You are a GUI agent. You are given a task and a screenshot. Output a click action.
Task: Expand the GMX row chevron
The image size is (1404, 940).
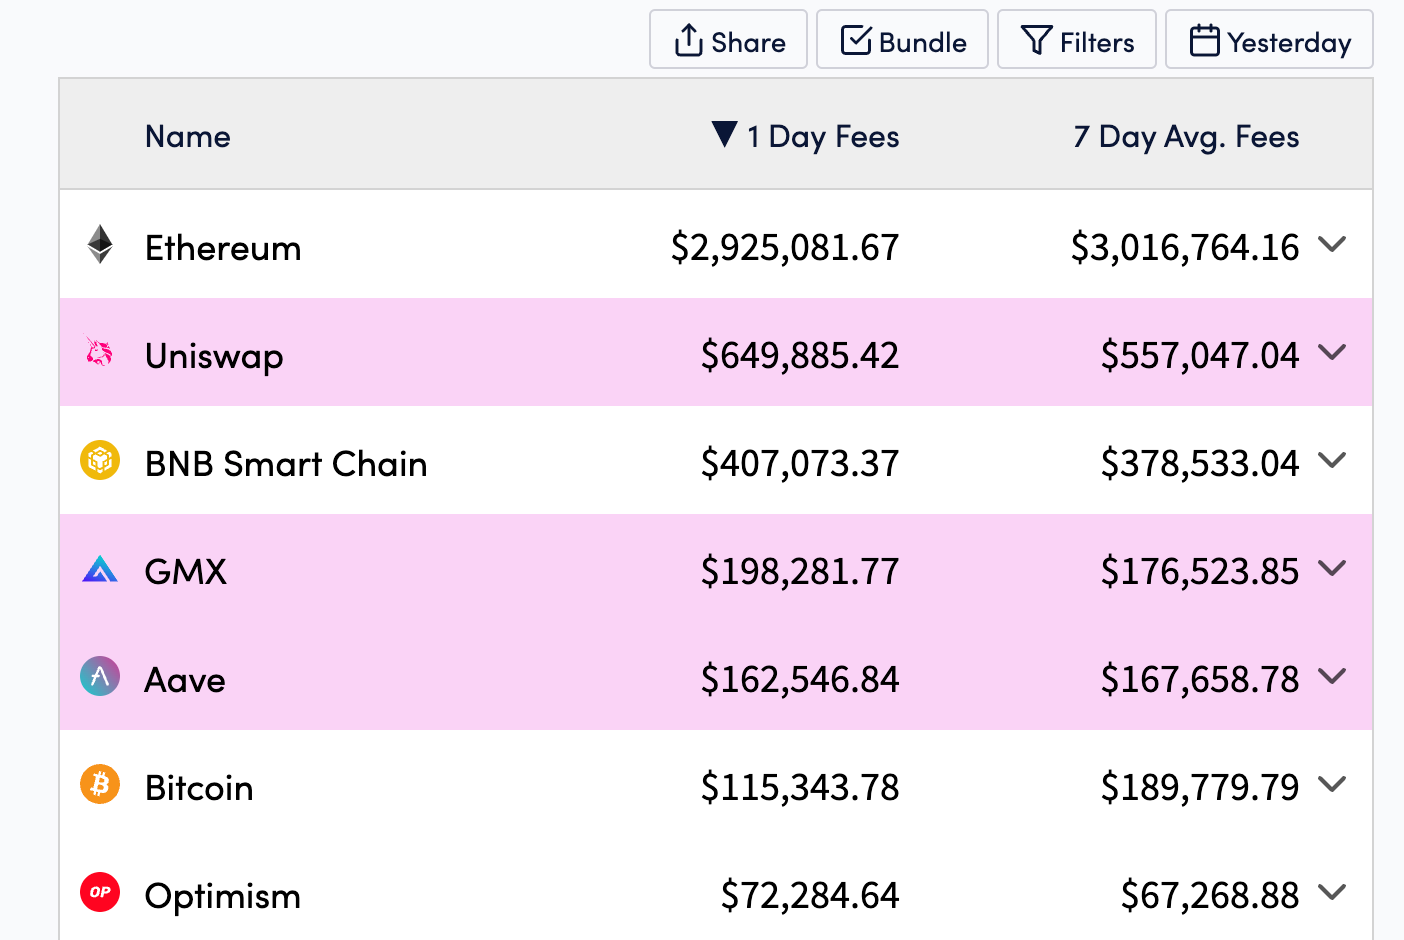(1332, 568)
